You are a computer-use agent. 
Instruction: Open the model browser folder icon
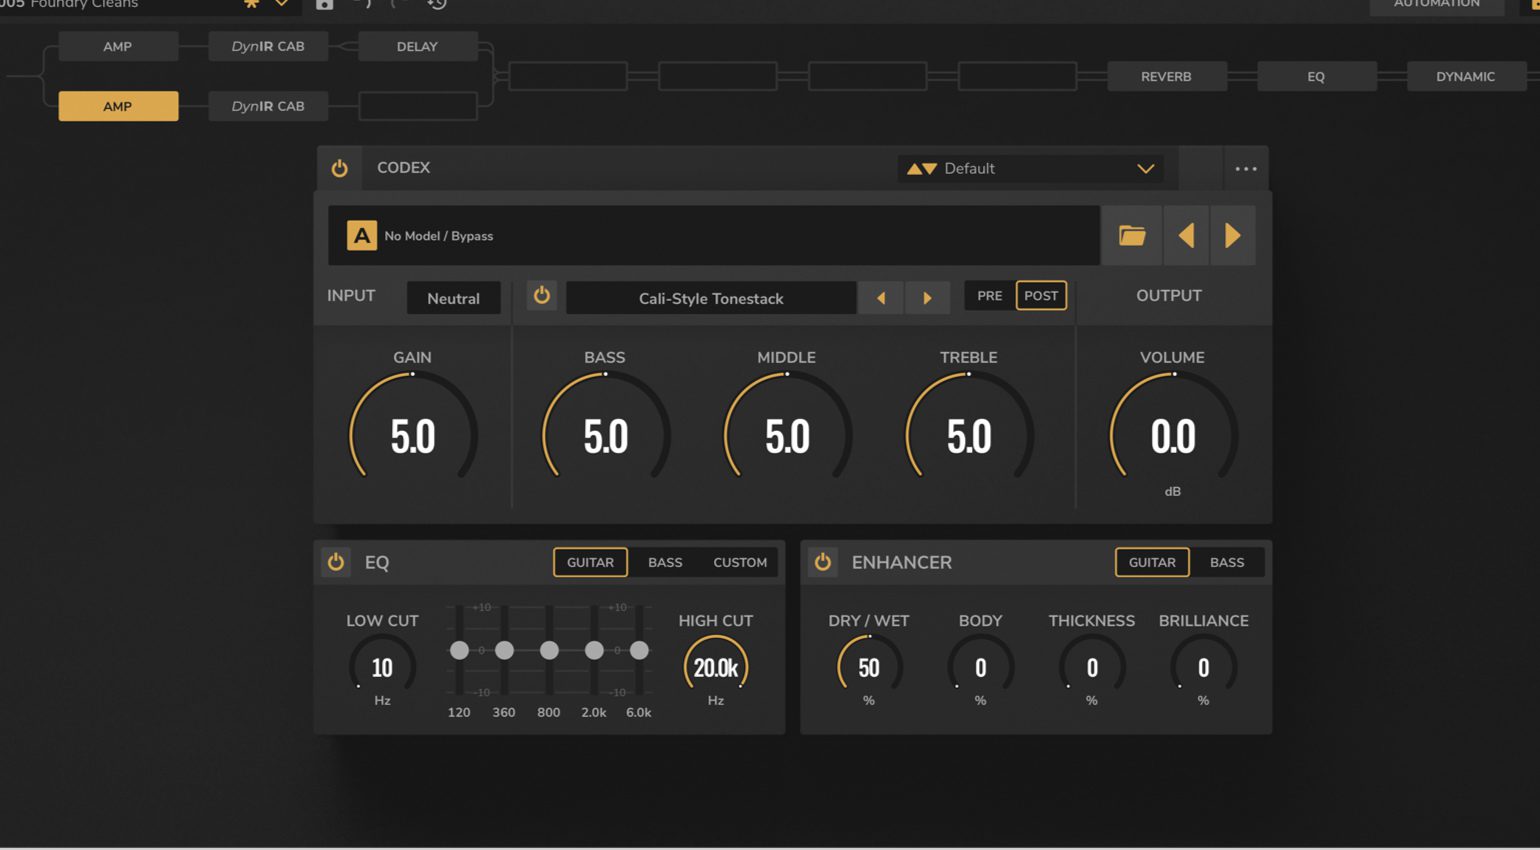1132,236
